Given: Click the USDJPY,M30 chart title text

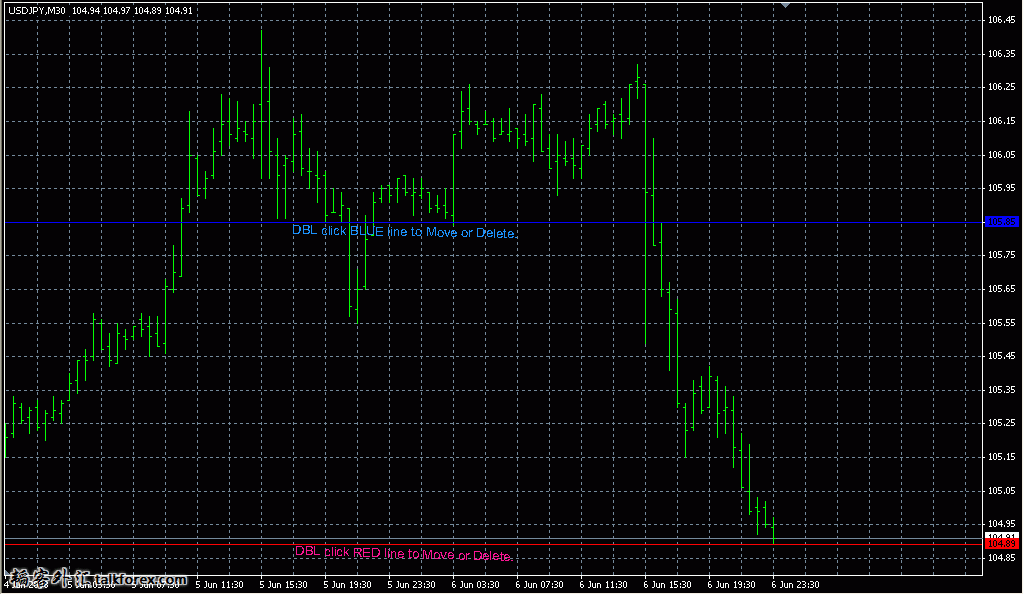Looking at the screenshot, I should click(x=37, y=10).
